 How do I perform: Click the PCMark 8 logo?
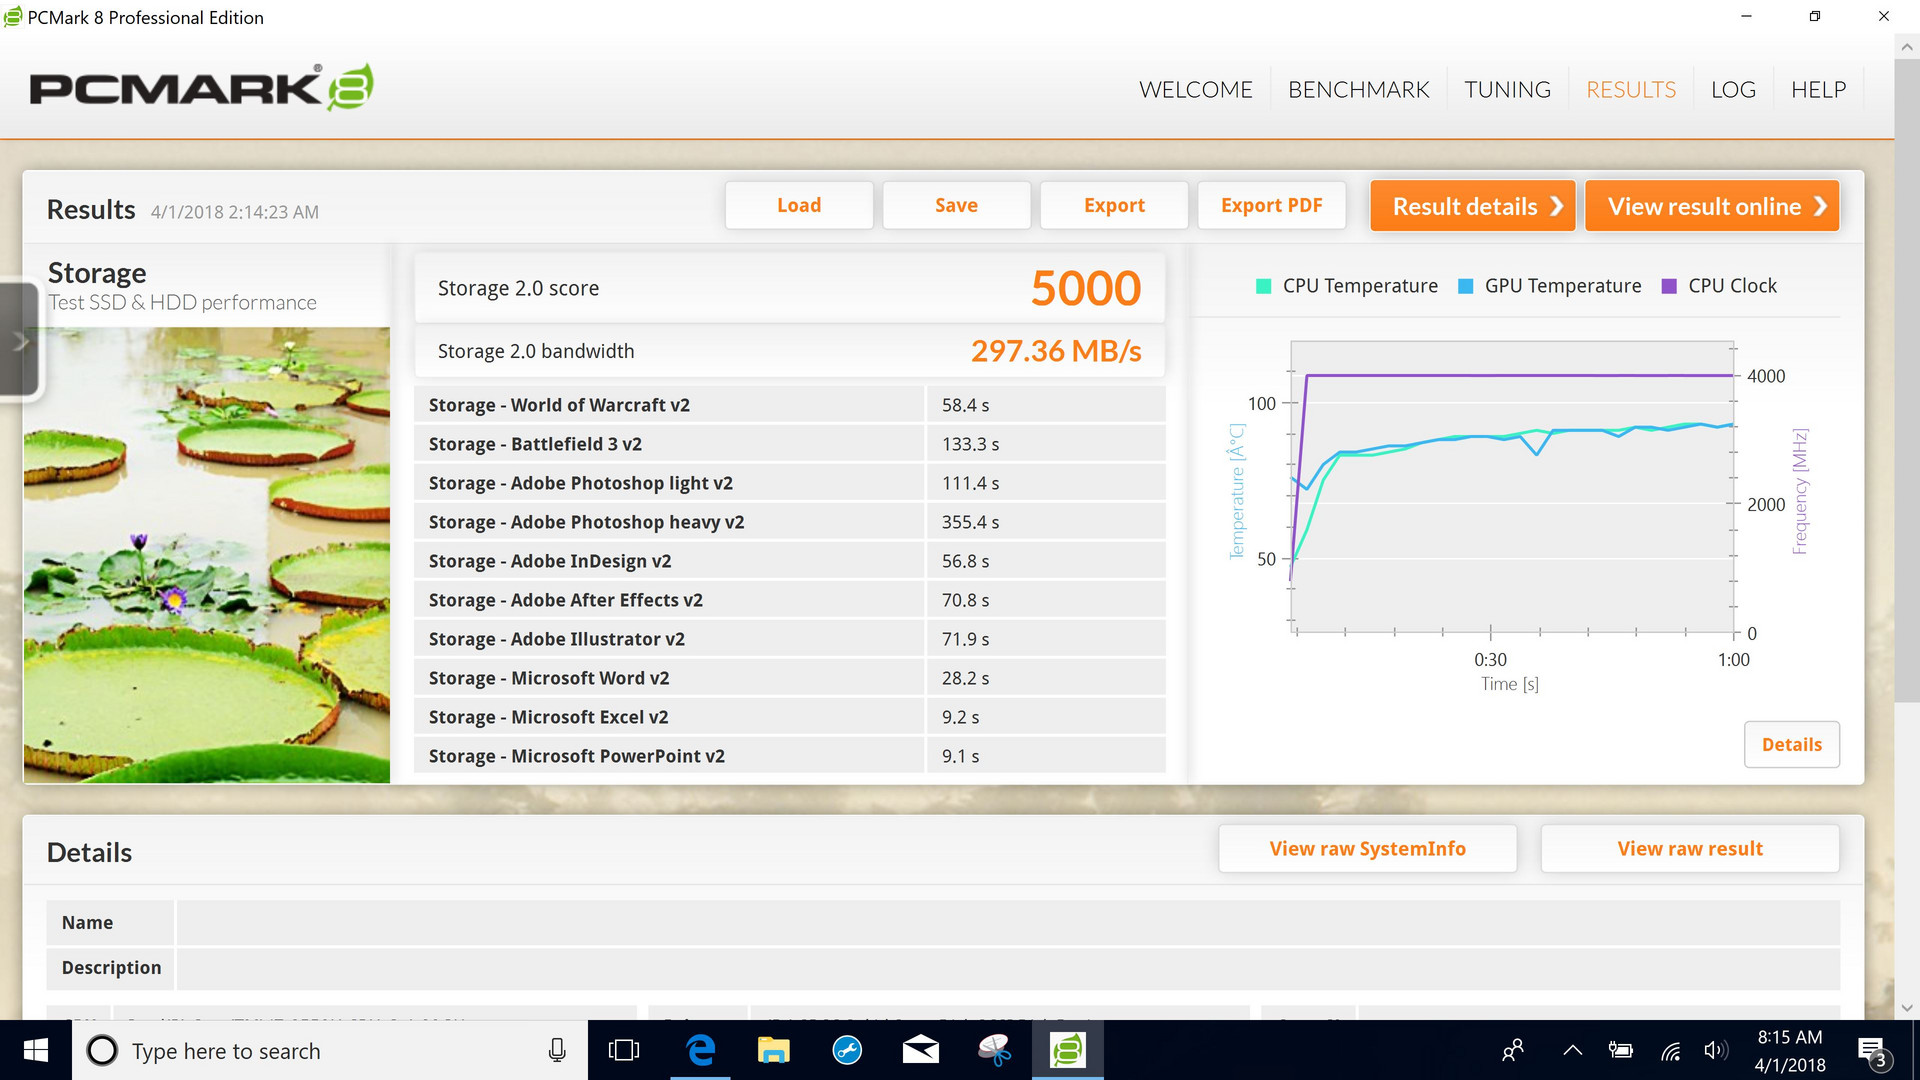tap(201, 88)
